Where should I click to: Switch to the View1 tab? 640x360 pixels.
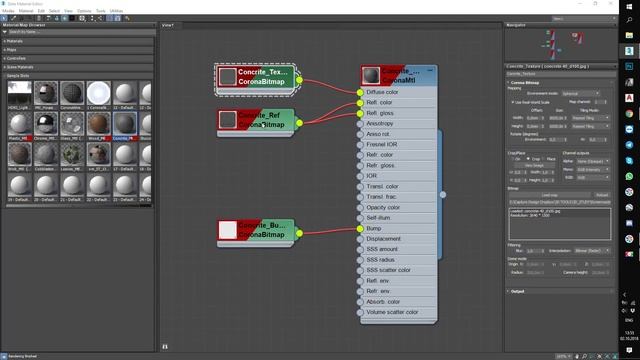(x=168, y=25)
